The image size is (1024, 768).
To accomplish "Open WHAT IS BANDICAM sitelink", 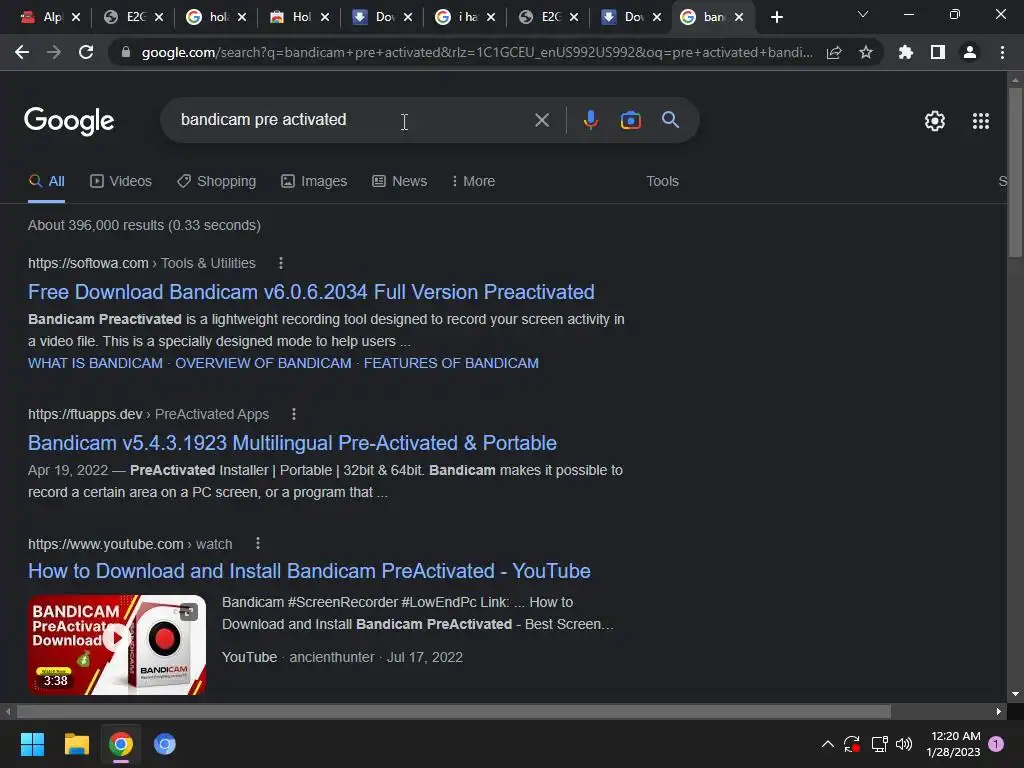I will click(95, 363).
